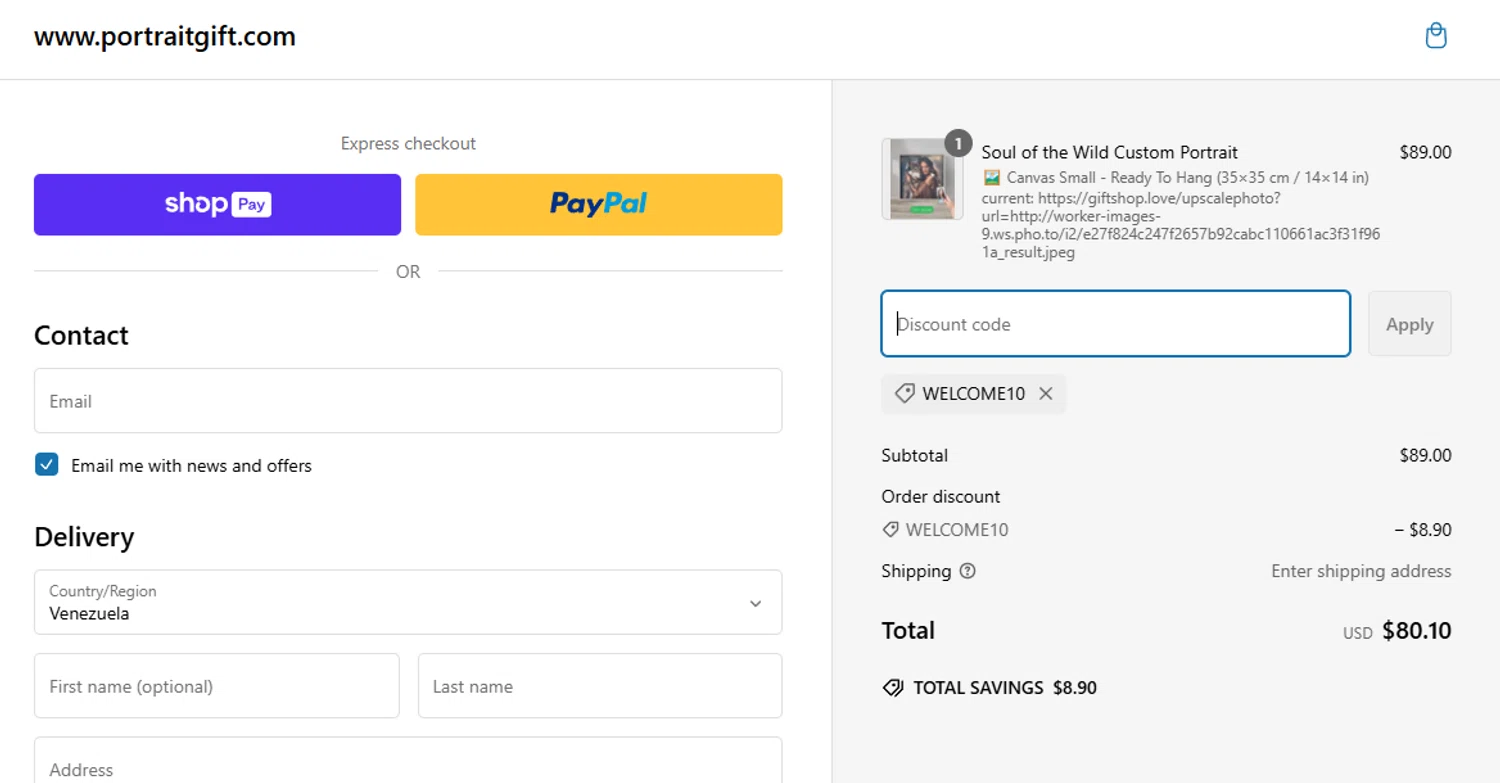Focus the Last name field
Image resolution: width=1500 pixels, height=783 pixels.
point(600,686)
